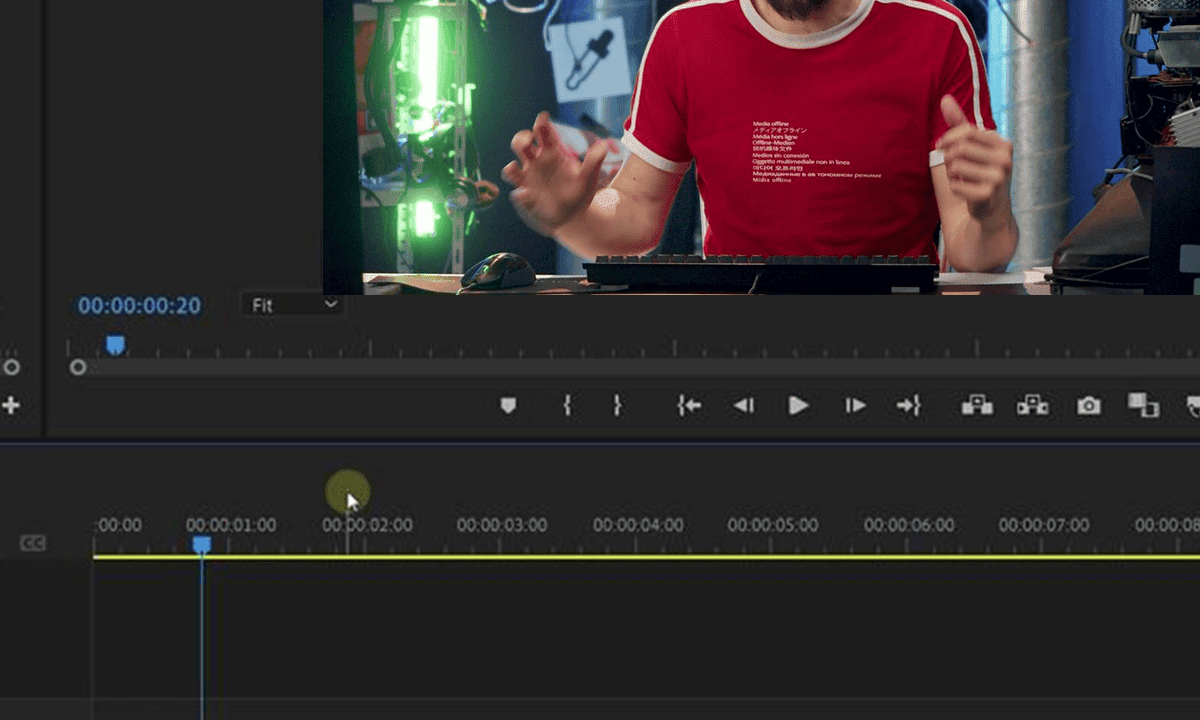This screenshot has height=720, width=1200.
Task: Export a frame with the camera icon
Action: pyautogui.click(x=1088, y=405)
